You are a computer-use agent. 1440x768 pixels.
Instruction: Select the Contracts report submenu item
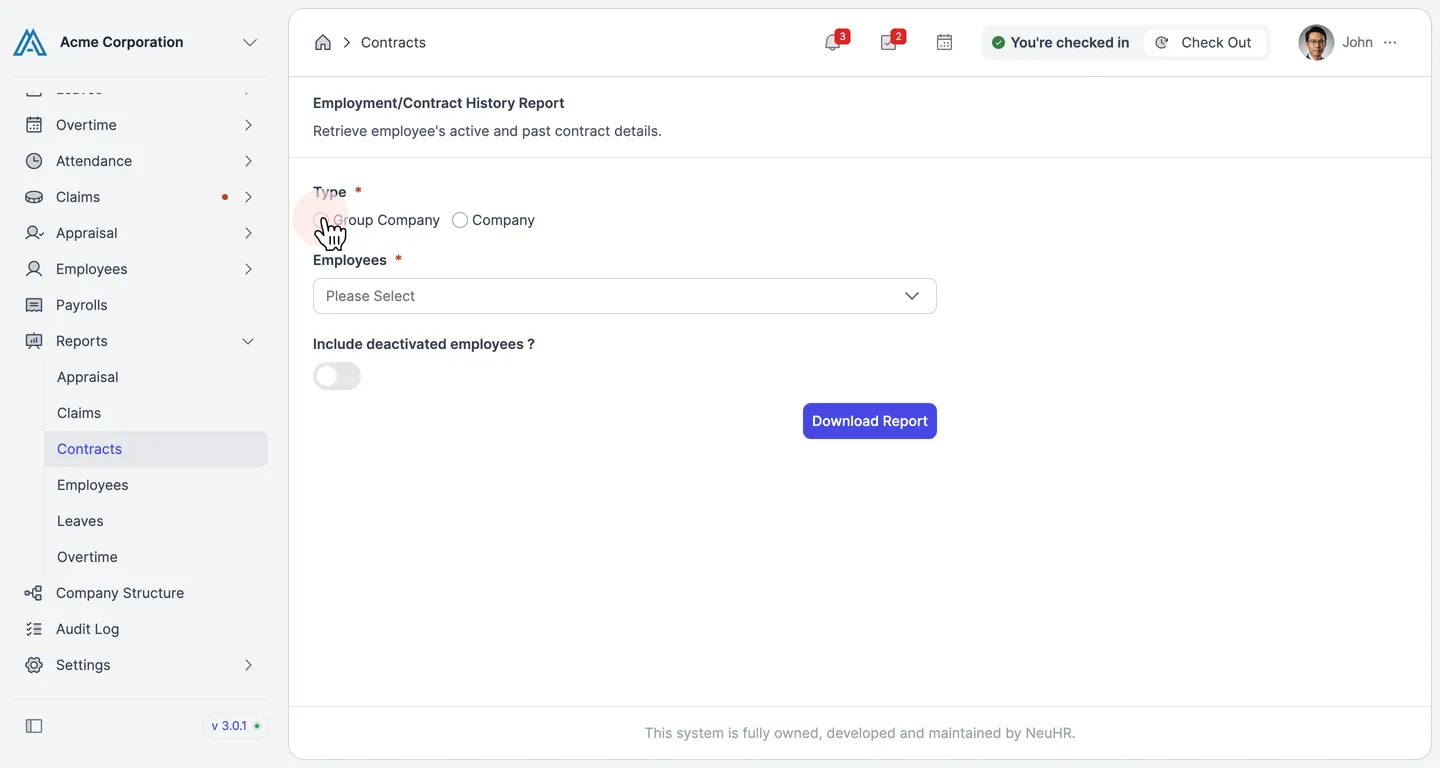click(x=156, y=449)
